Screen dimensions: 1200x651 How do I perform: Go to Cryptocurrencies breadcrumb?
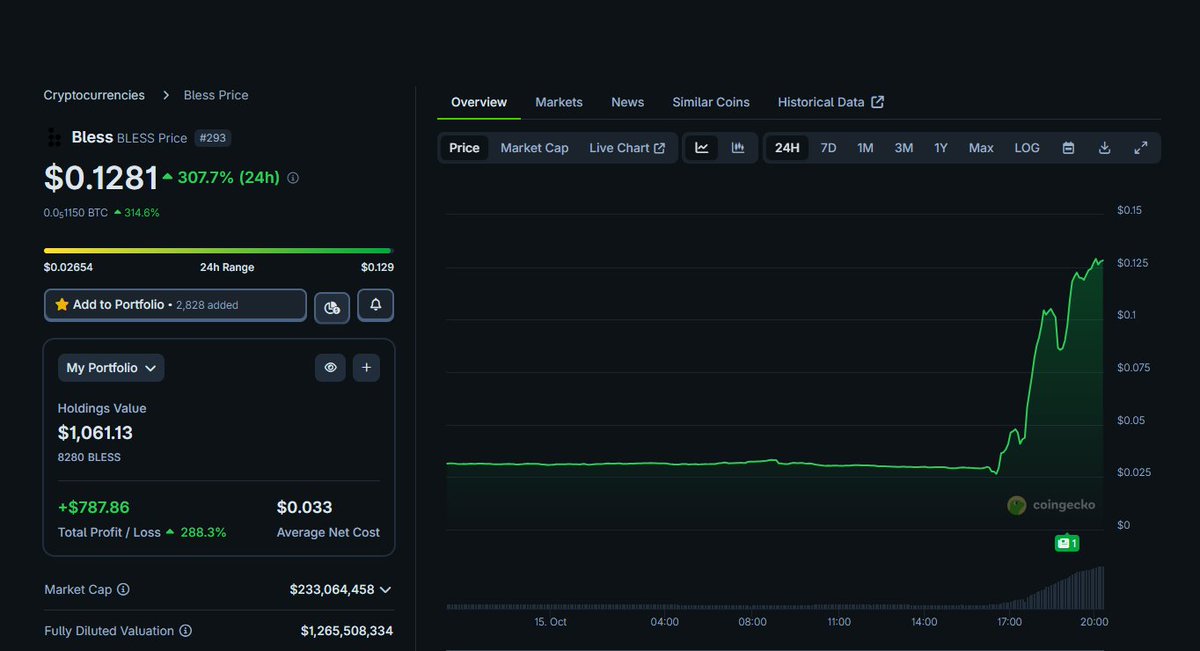94,95
